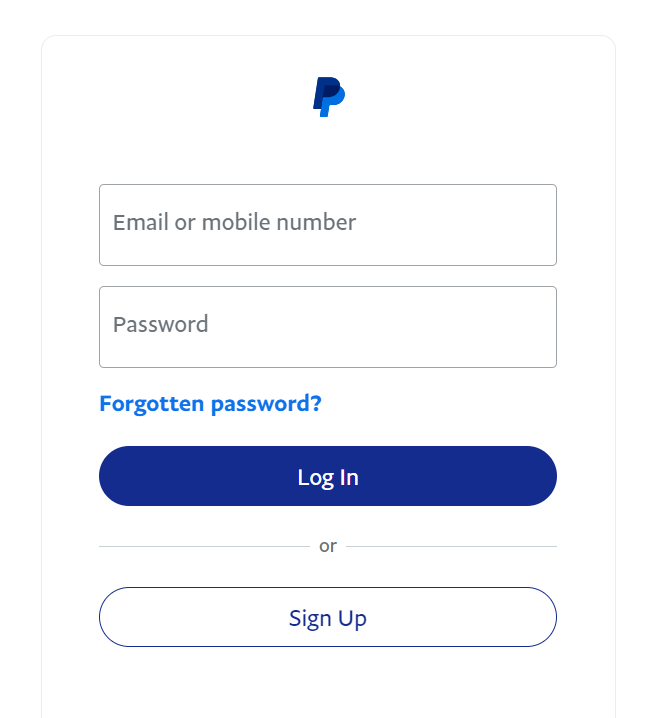This screenshot has width=653, height=718.
Task: Click the "Email or mobile number" placeholder text
Action: [x=234, y=223]
